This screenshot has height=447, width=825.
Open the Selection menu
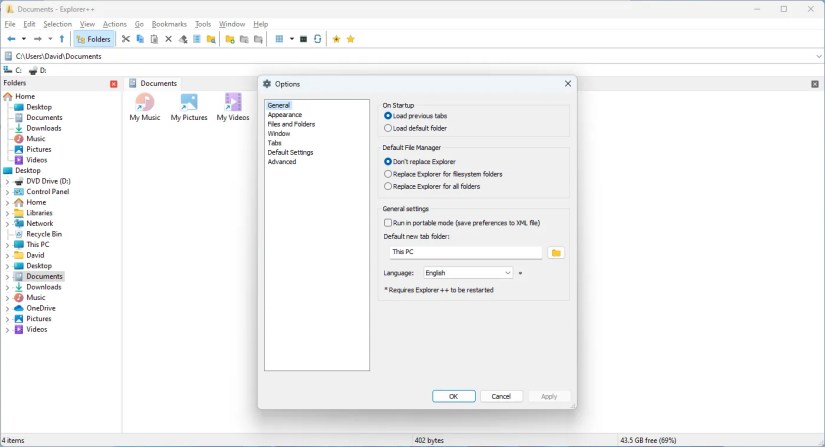[57, 24]
